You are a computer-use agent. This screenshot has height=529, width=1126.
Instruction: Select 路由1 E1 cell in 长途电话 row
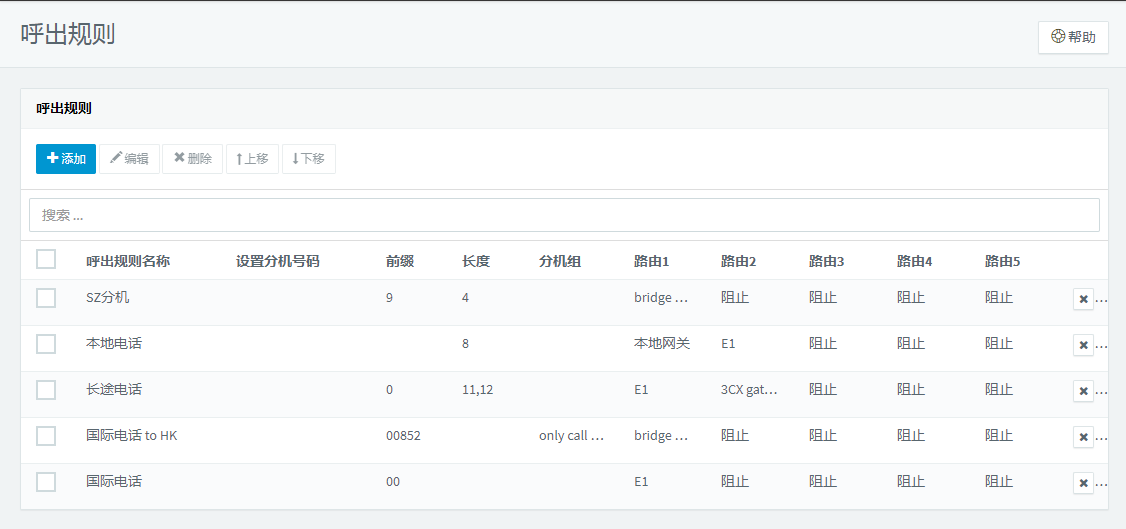tap(641, 390)
